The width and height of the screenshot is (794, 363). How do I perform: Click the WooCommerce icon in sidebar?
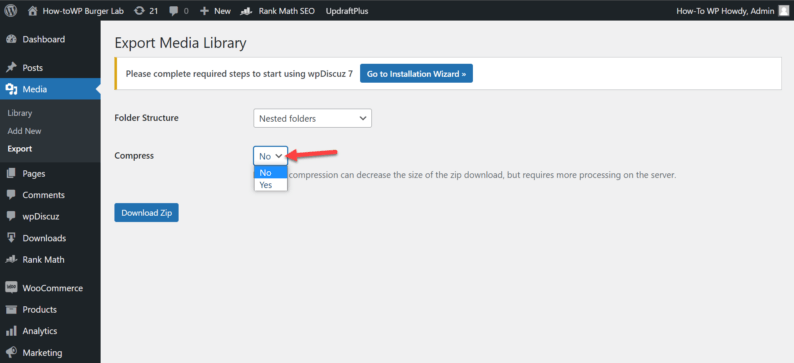pyautogui.click(x=11, y=288)
